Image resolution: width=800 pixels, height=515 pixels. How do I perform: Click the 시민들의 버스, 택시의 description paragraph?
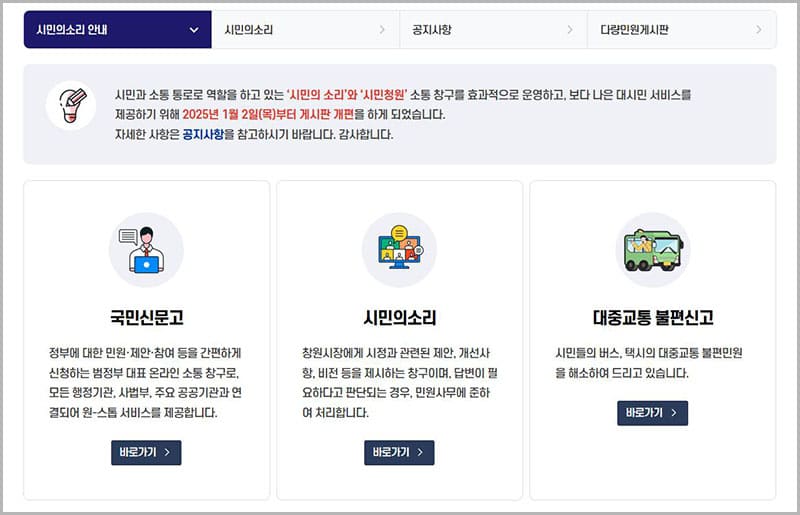(x=648, y=363)
